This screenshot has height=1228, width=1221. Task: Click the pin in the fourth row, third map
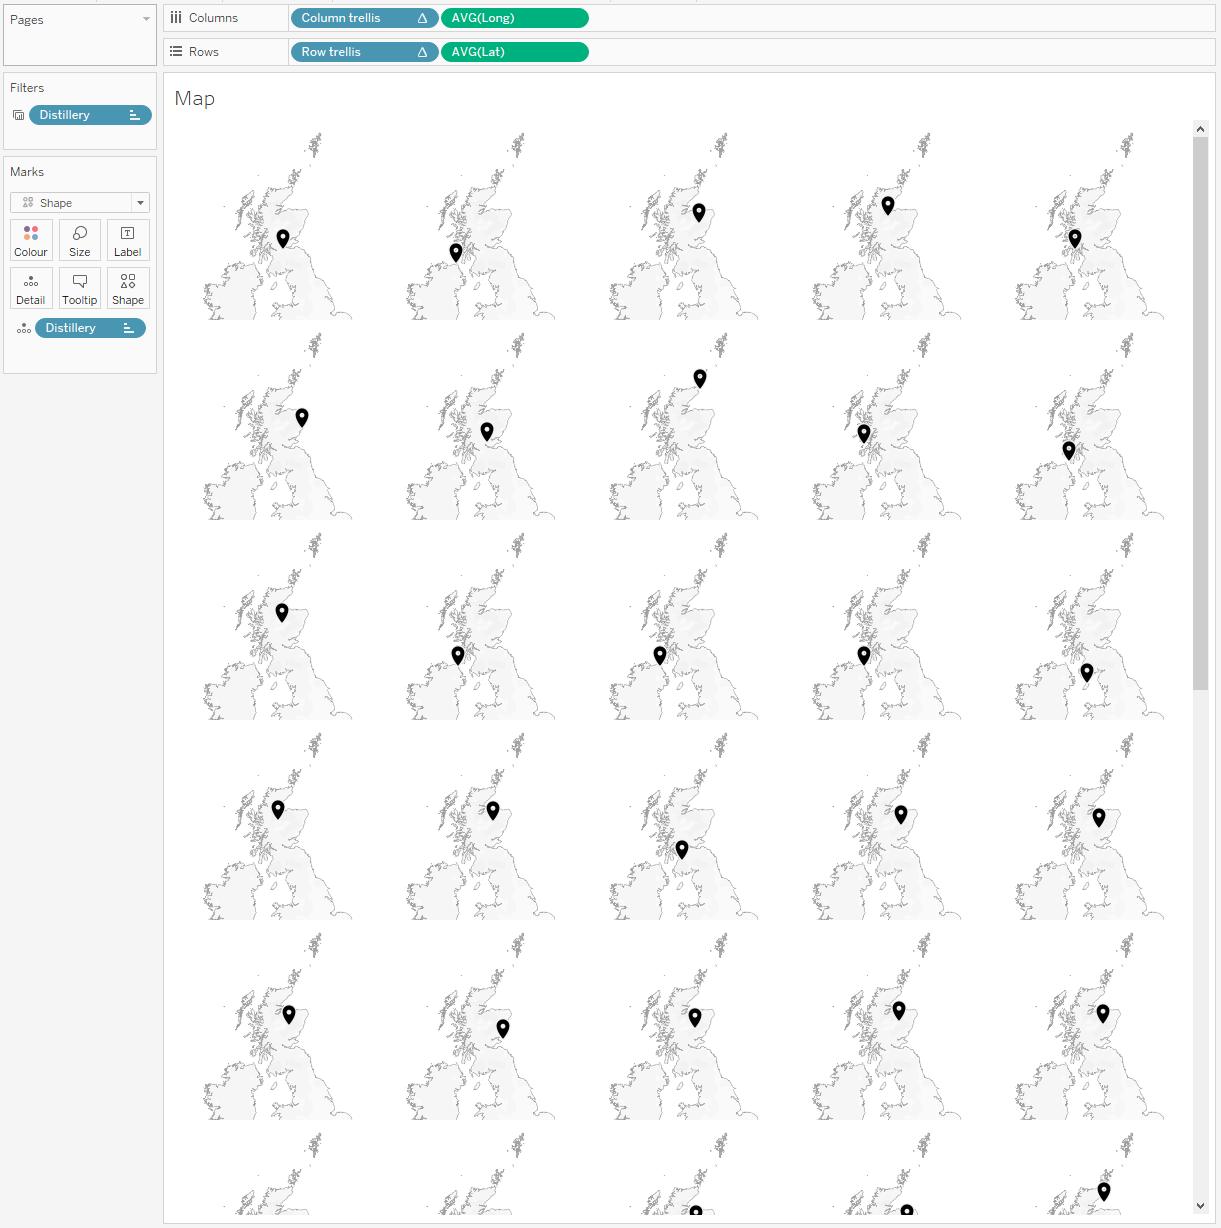[x=682, y=849]
